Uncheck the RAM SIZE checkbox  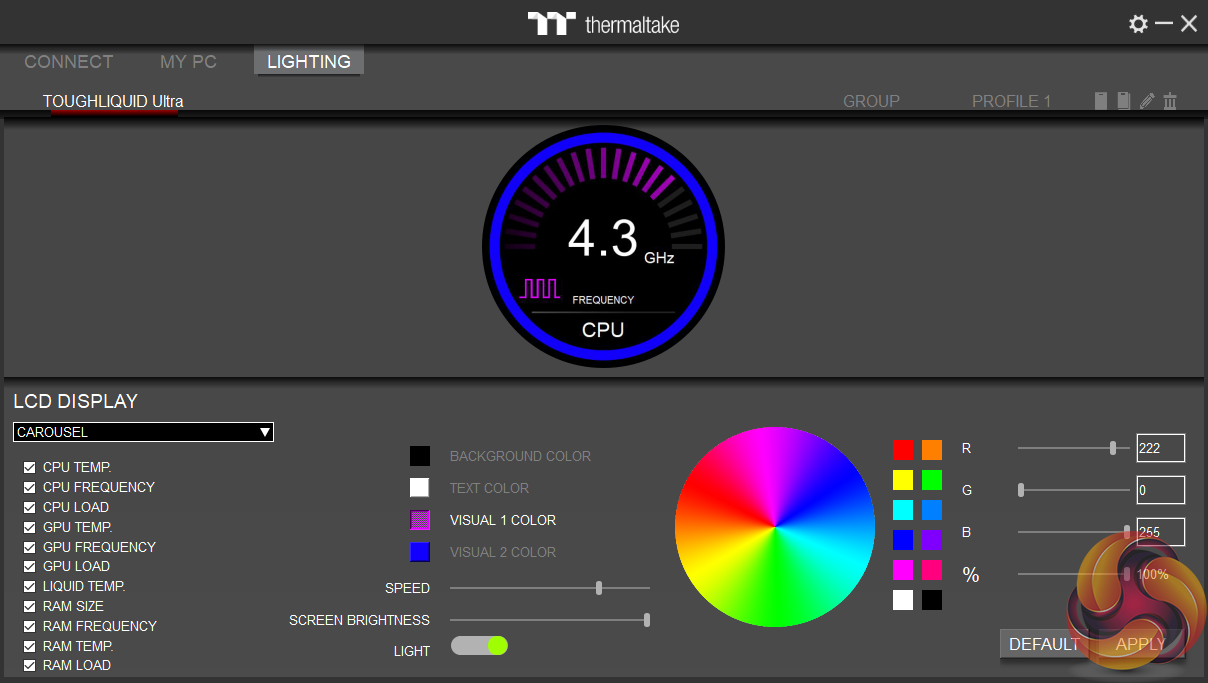click(29, 606)
